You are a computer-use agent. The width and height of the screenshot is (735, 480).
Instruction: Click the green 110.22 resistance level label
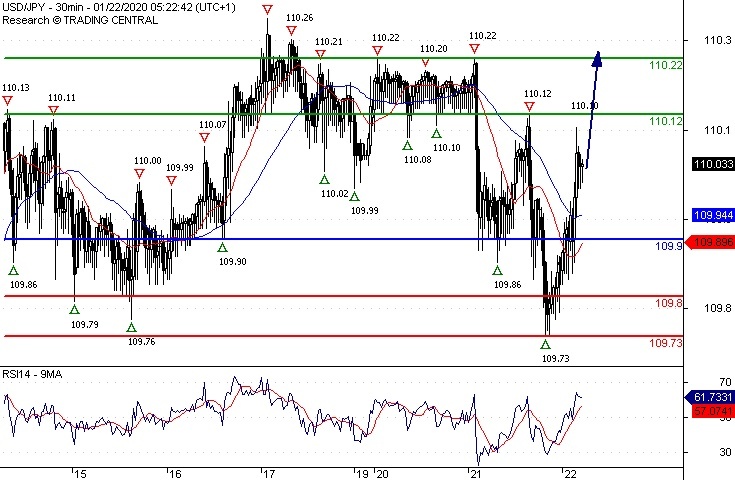tap(666, 65)
